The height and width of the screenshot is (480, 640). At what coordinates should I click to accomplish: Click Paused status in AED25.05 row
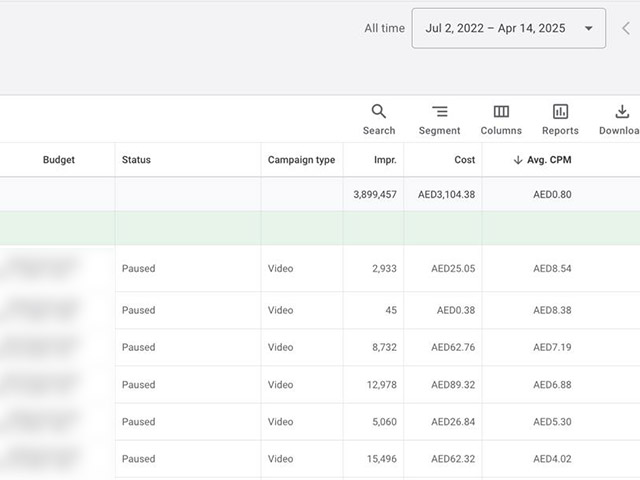[138, 268]
